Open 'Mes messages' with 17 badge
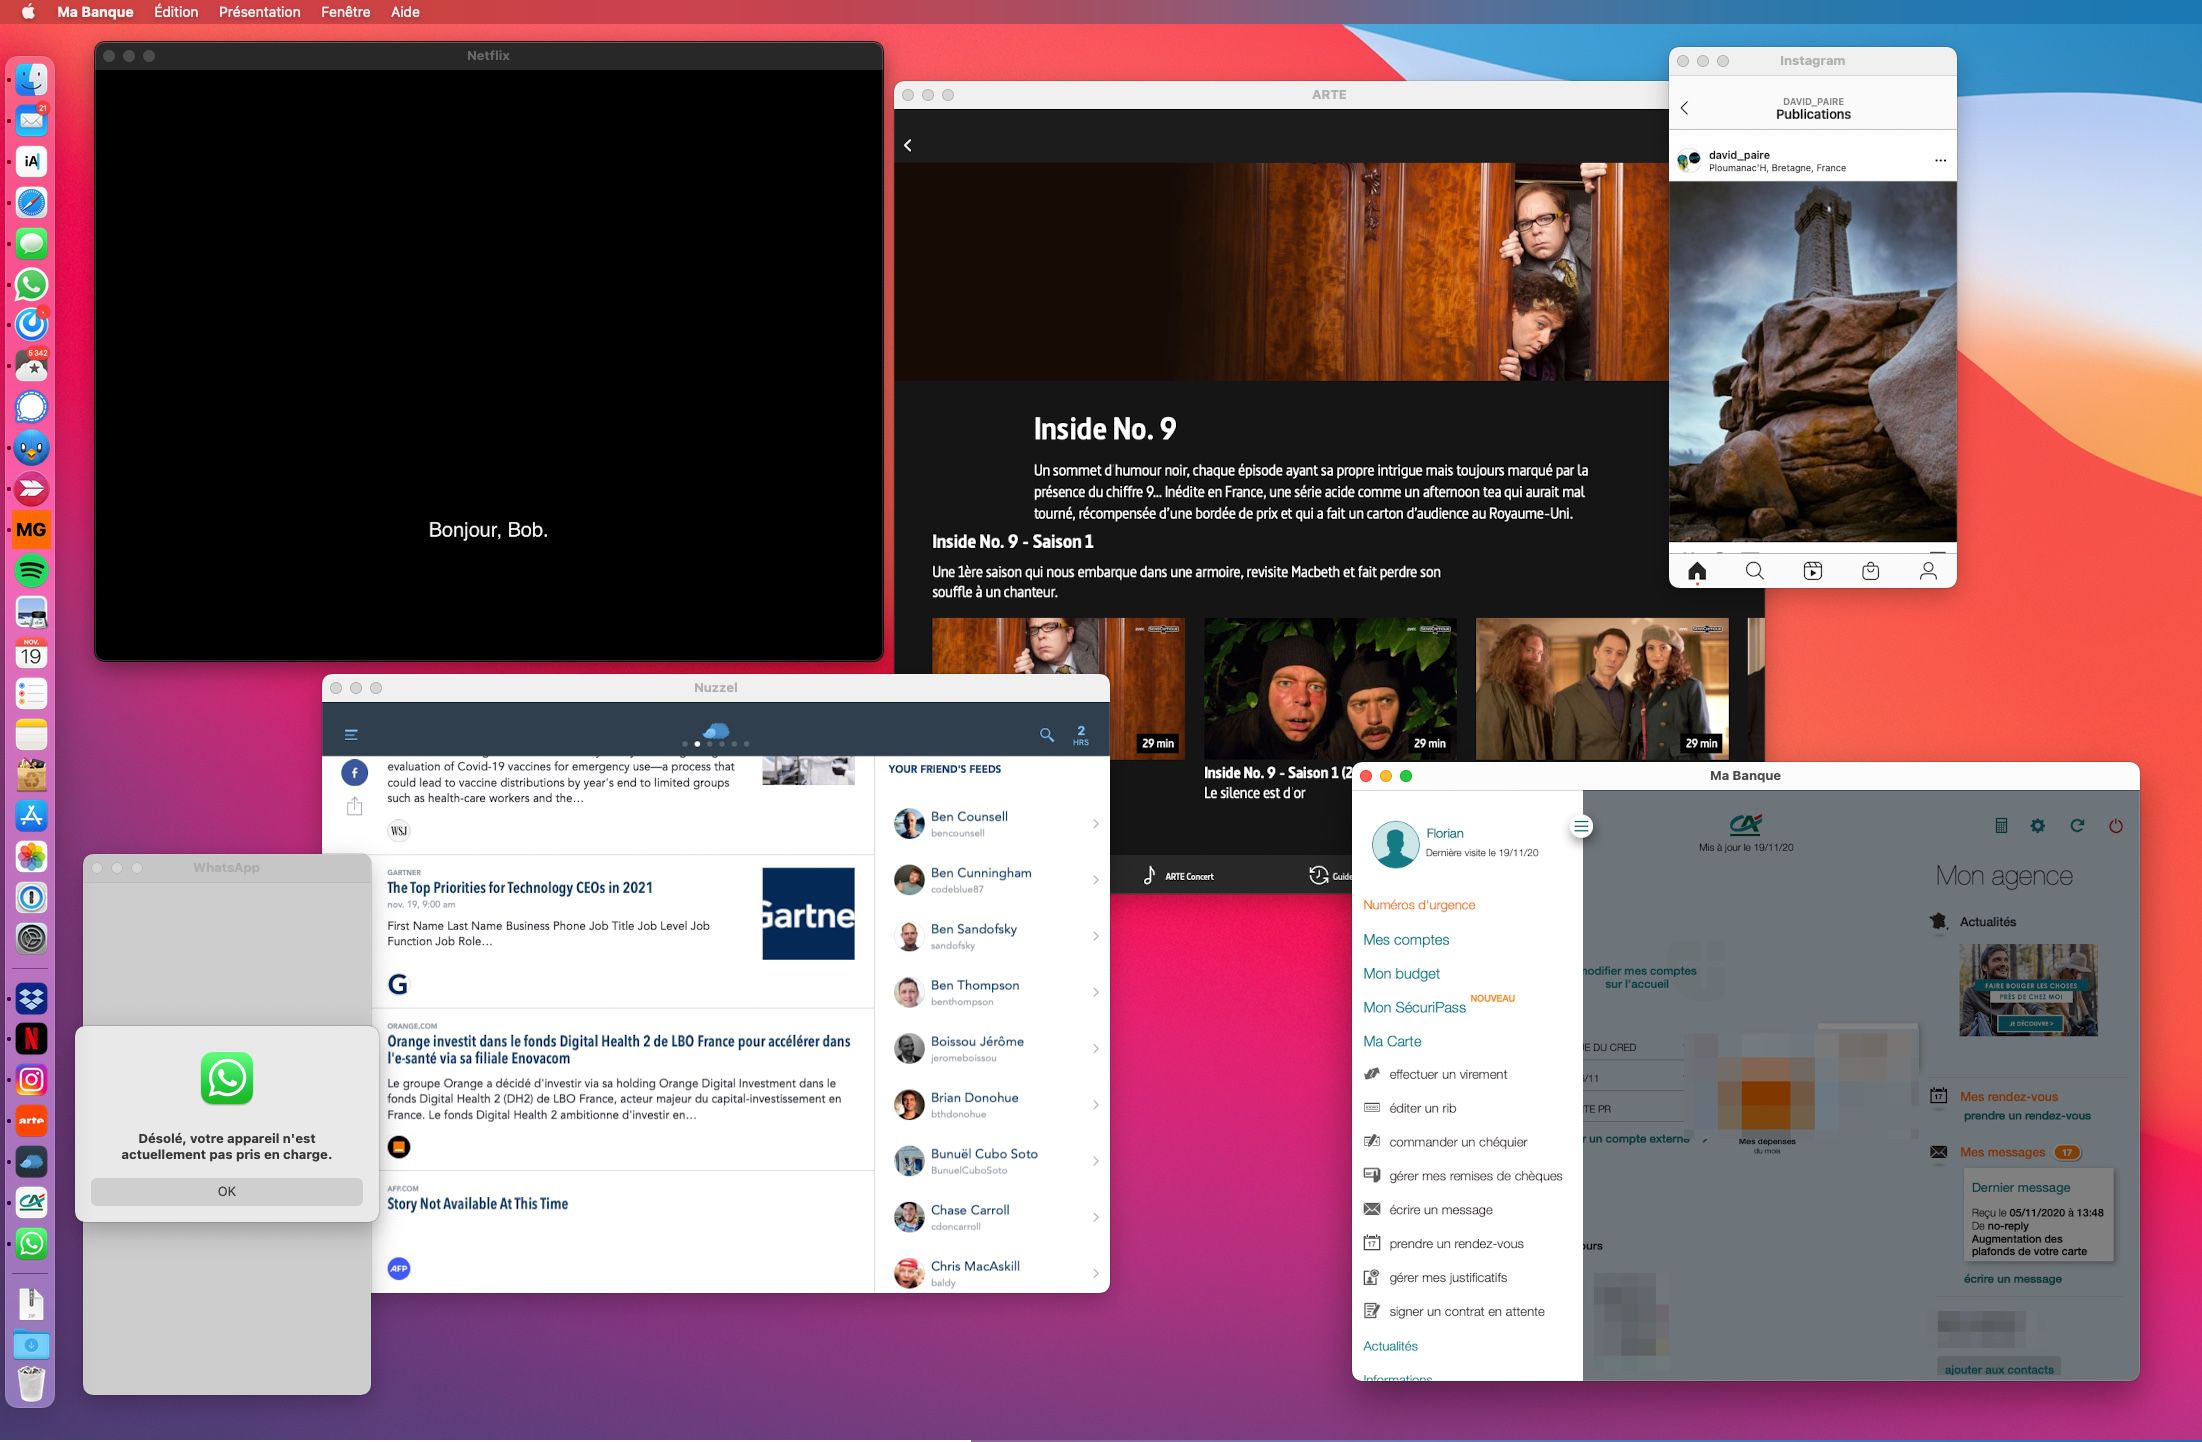This screenshot has width=2202, height=1442. tap(2020, 1153)
